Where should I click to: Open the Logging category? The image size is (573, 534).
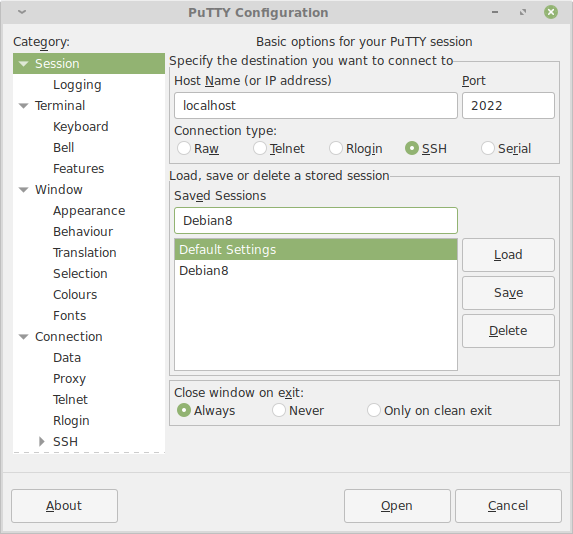click(x=77, y=85)
